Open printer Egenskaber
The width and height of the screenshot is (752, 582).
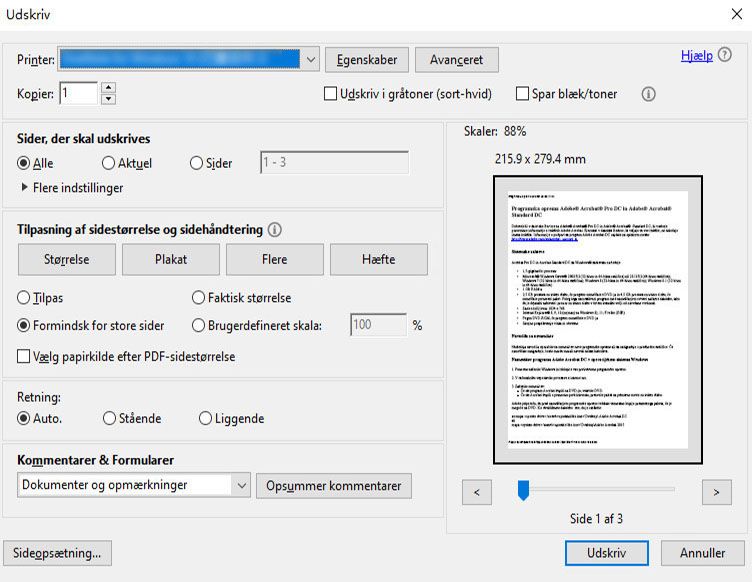pos(367,60)
